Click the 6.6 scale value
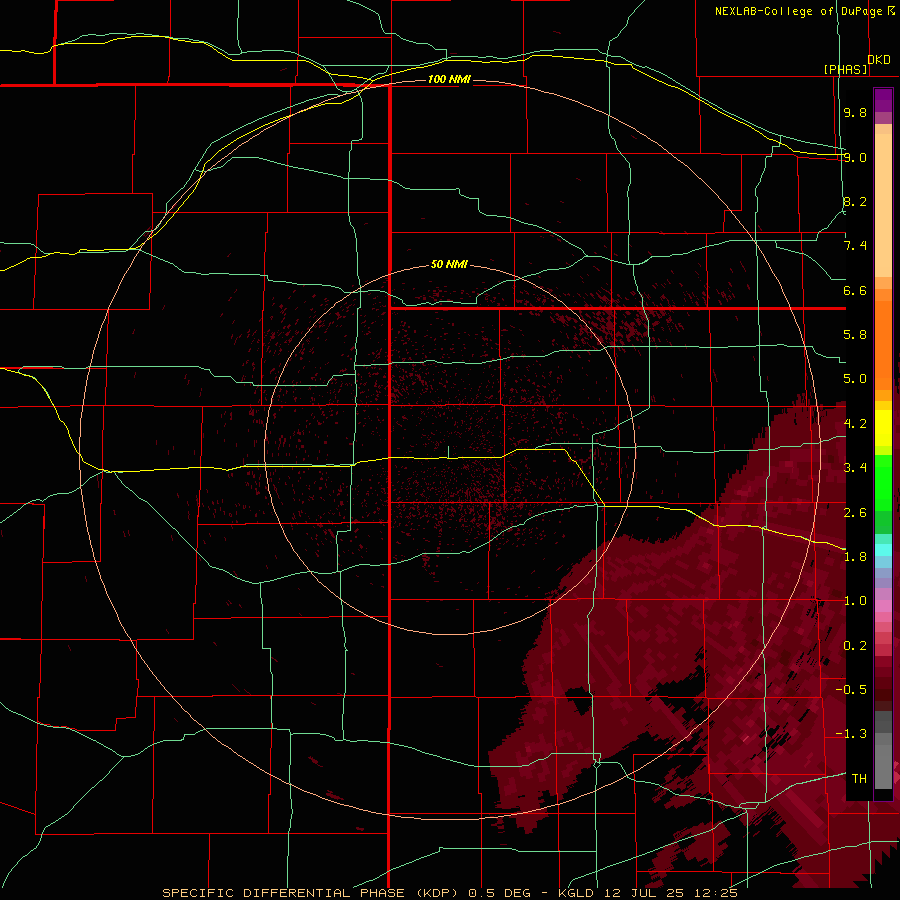900x900 pixels. point(855,290)
